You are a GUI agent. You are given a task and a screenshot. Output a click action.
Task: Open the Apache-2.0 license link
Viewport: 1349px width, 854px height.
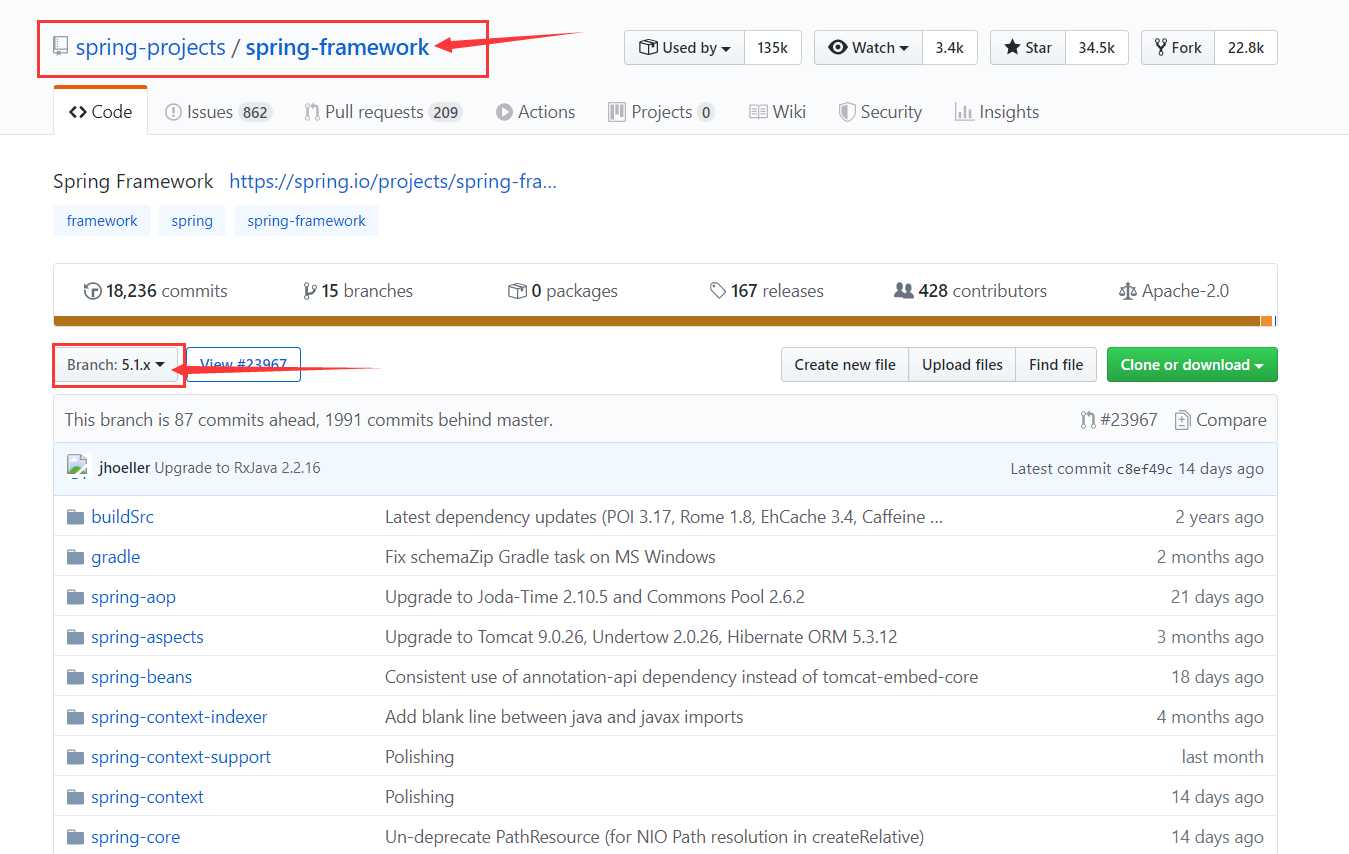pyautogui.click(x=1174, y=291)
